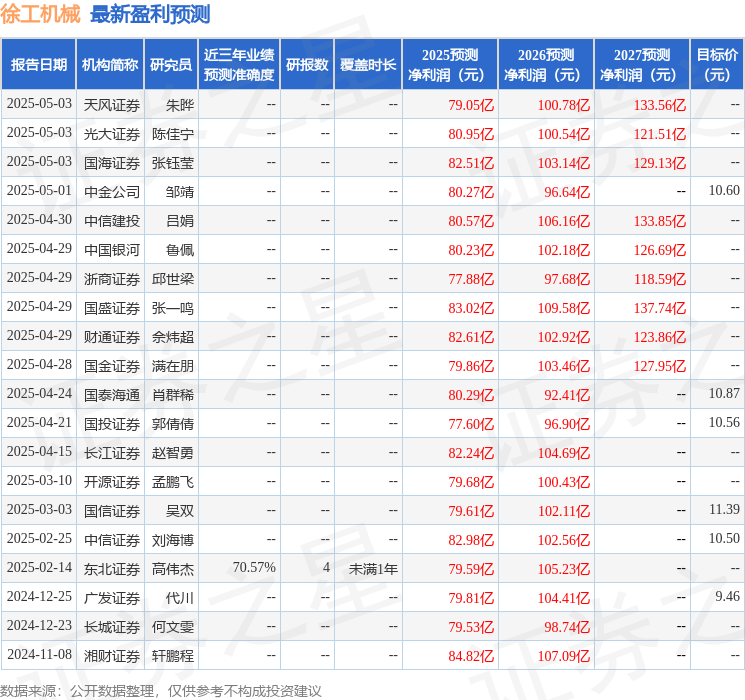Screen dimensions: 745x700
Task: Click analyst name 陈佳宁
Action: [173, 134]
